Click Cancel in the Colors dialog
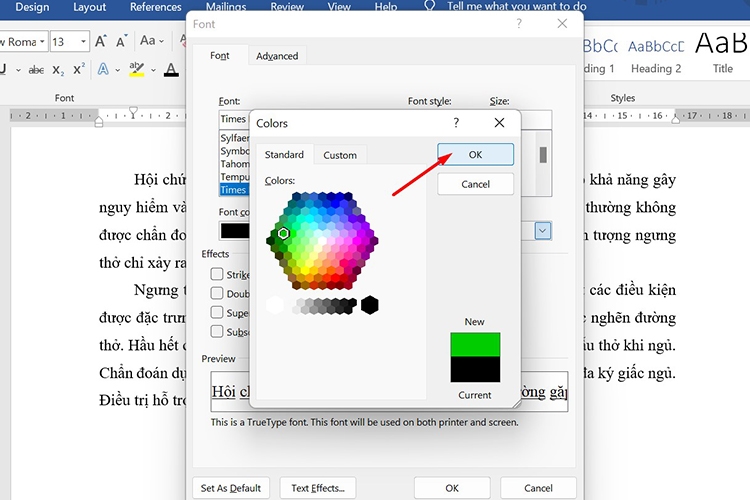 [475, 184]
